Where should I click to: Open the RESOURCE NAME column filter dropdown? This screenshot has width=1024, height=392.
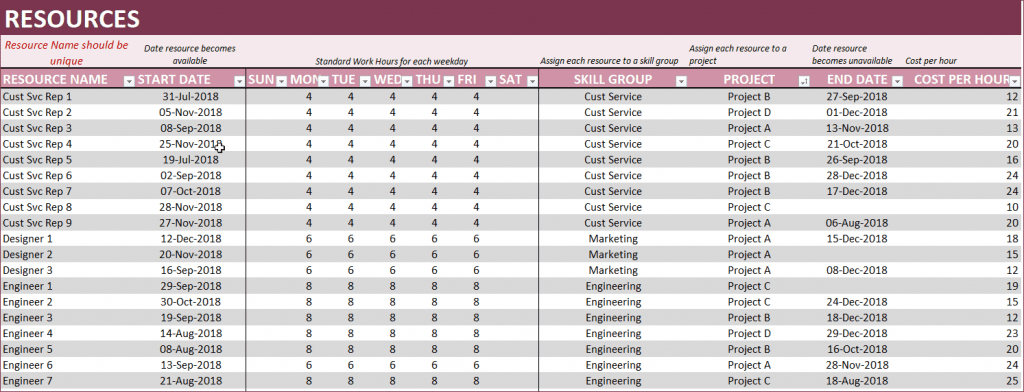click(x=129, y=81)
